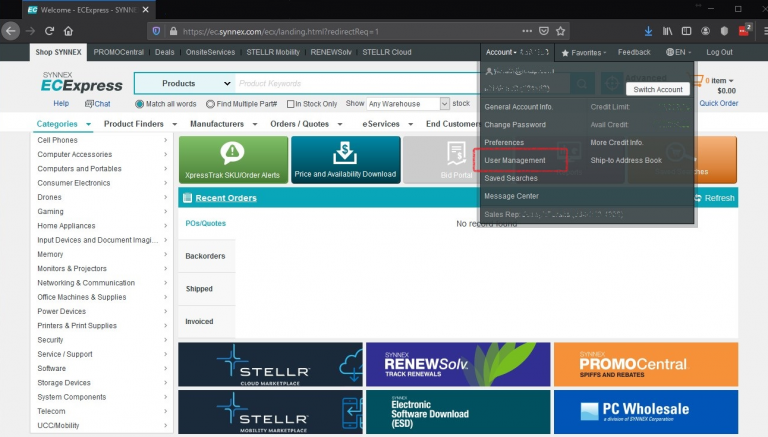The width and height of the screenshot is (768, 437).
Task: Click the Quick Order link
Action: pyautogui.click(x=719, y=103)
